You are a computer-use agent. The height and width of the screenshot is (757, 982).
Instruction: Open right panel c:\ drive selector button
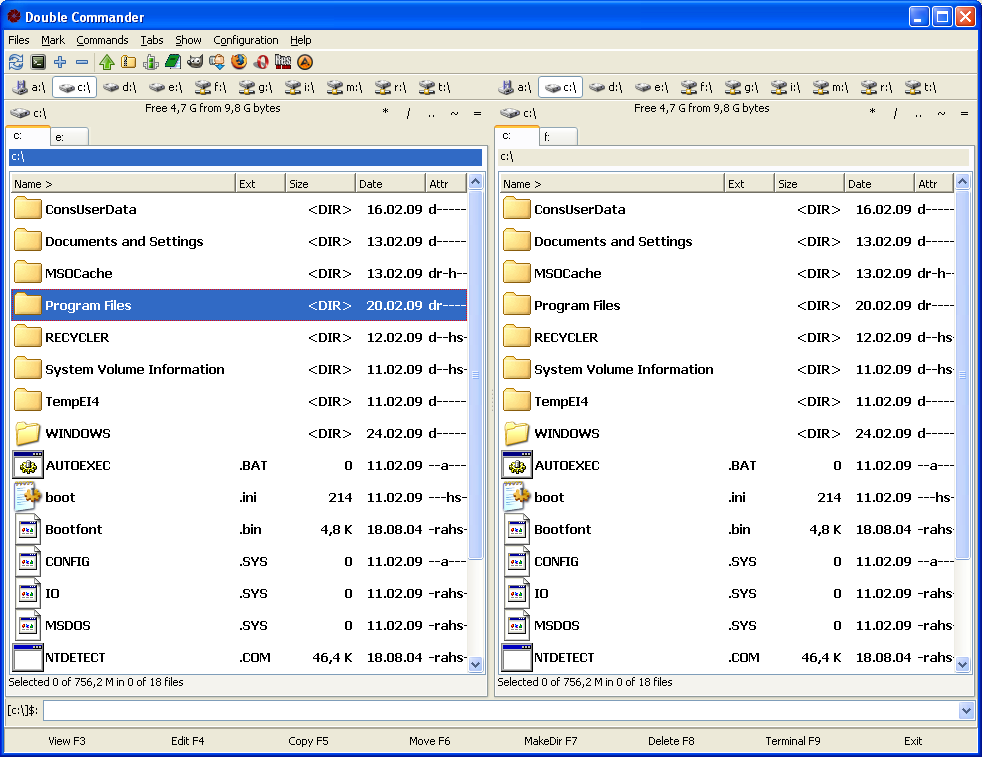click(519, 113)
